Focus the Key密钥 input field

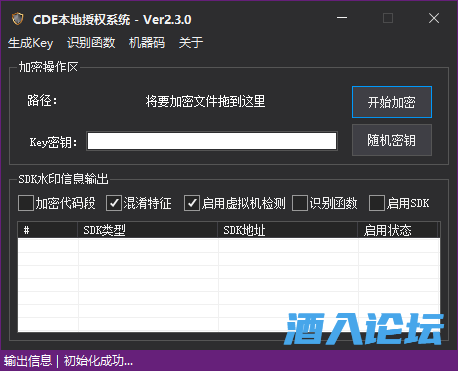[212, 141]
